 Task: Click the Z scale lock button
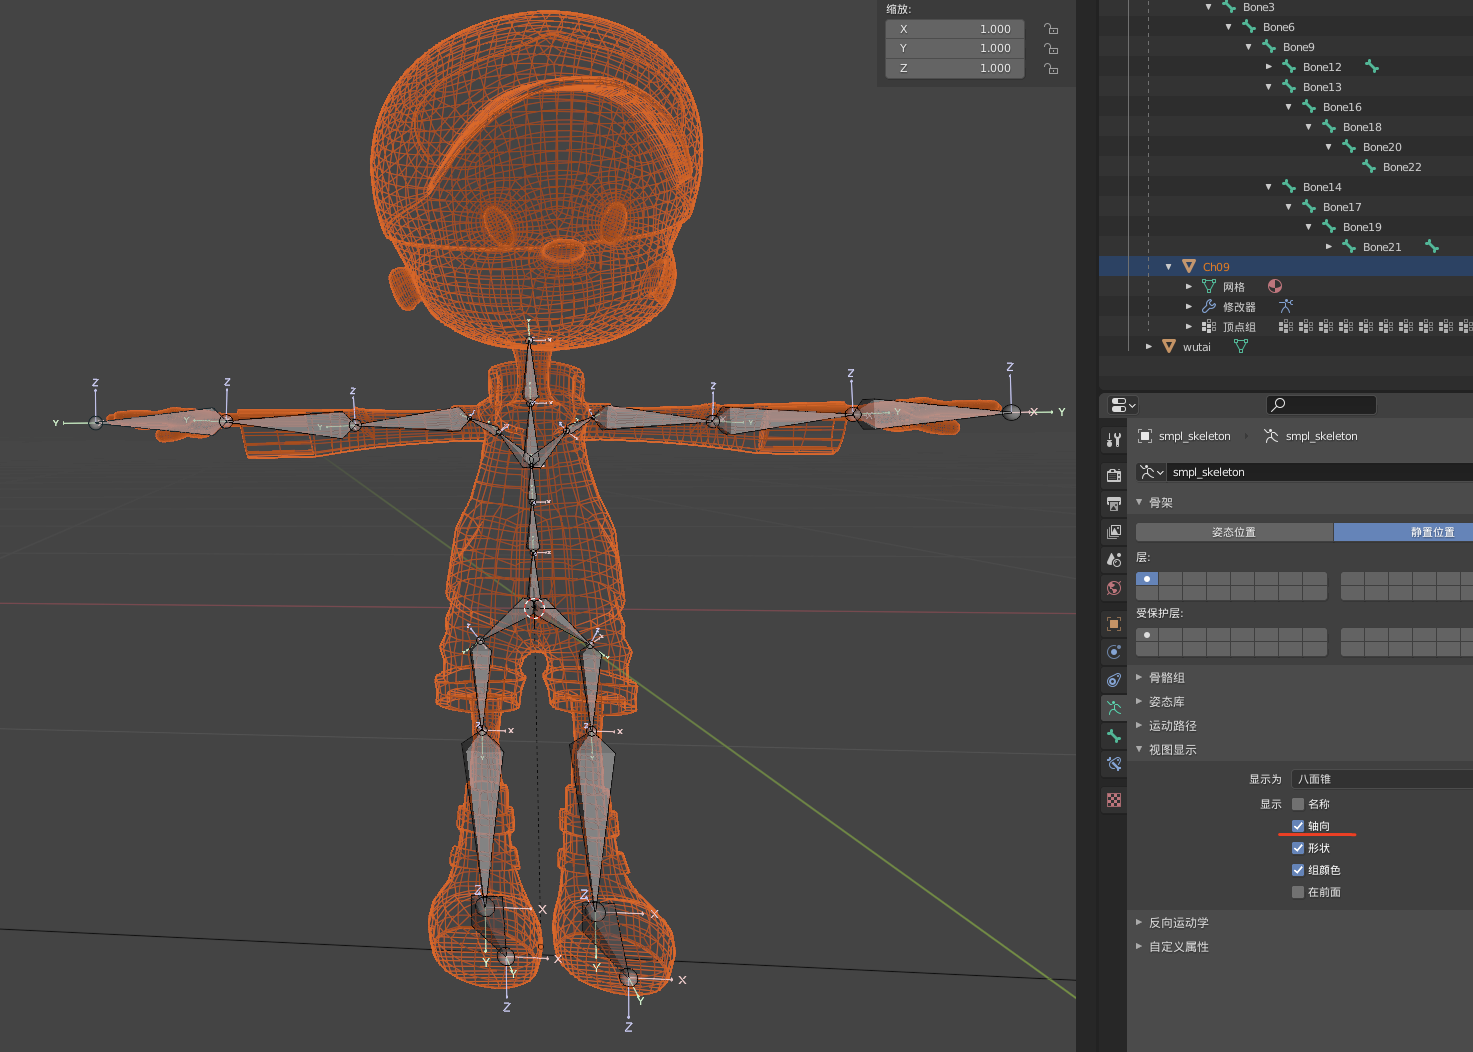(1050, 67)
